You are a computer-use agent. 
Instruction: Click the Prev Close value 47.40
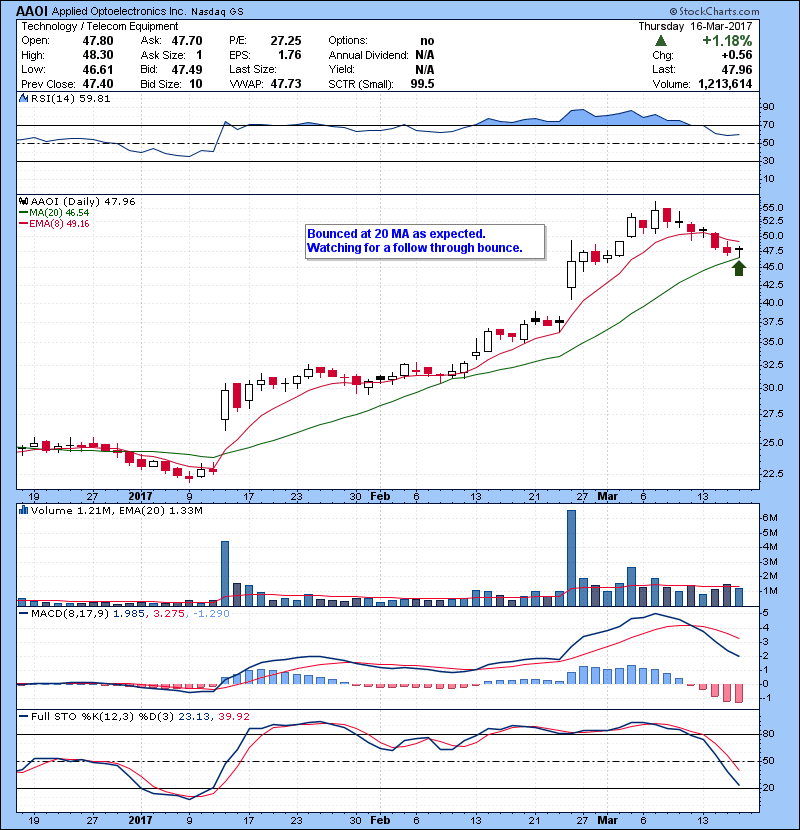[98, 84]
